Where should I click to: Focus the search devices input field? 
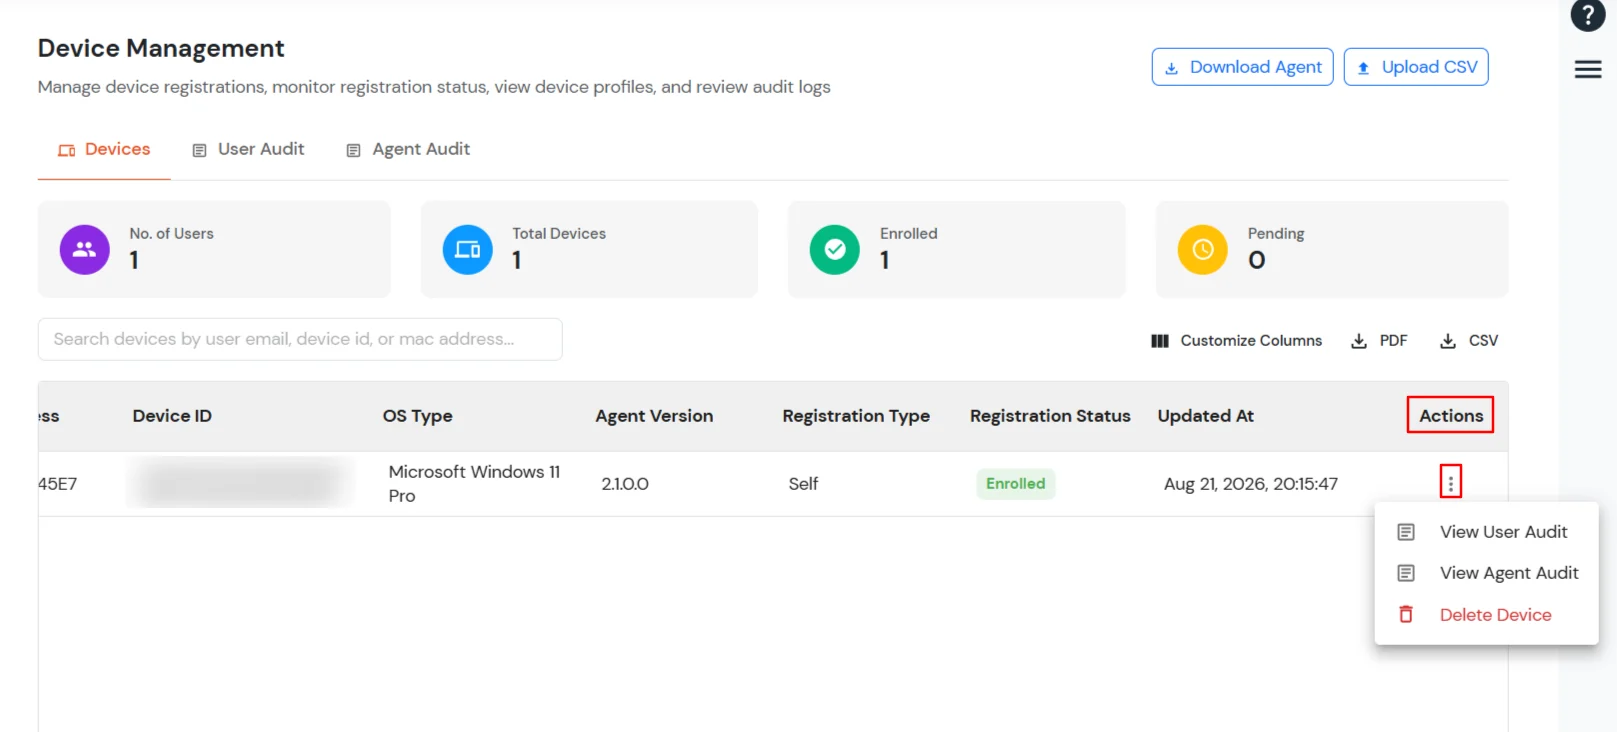[x=300, y=339]
